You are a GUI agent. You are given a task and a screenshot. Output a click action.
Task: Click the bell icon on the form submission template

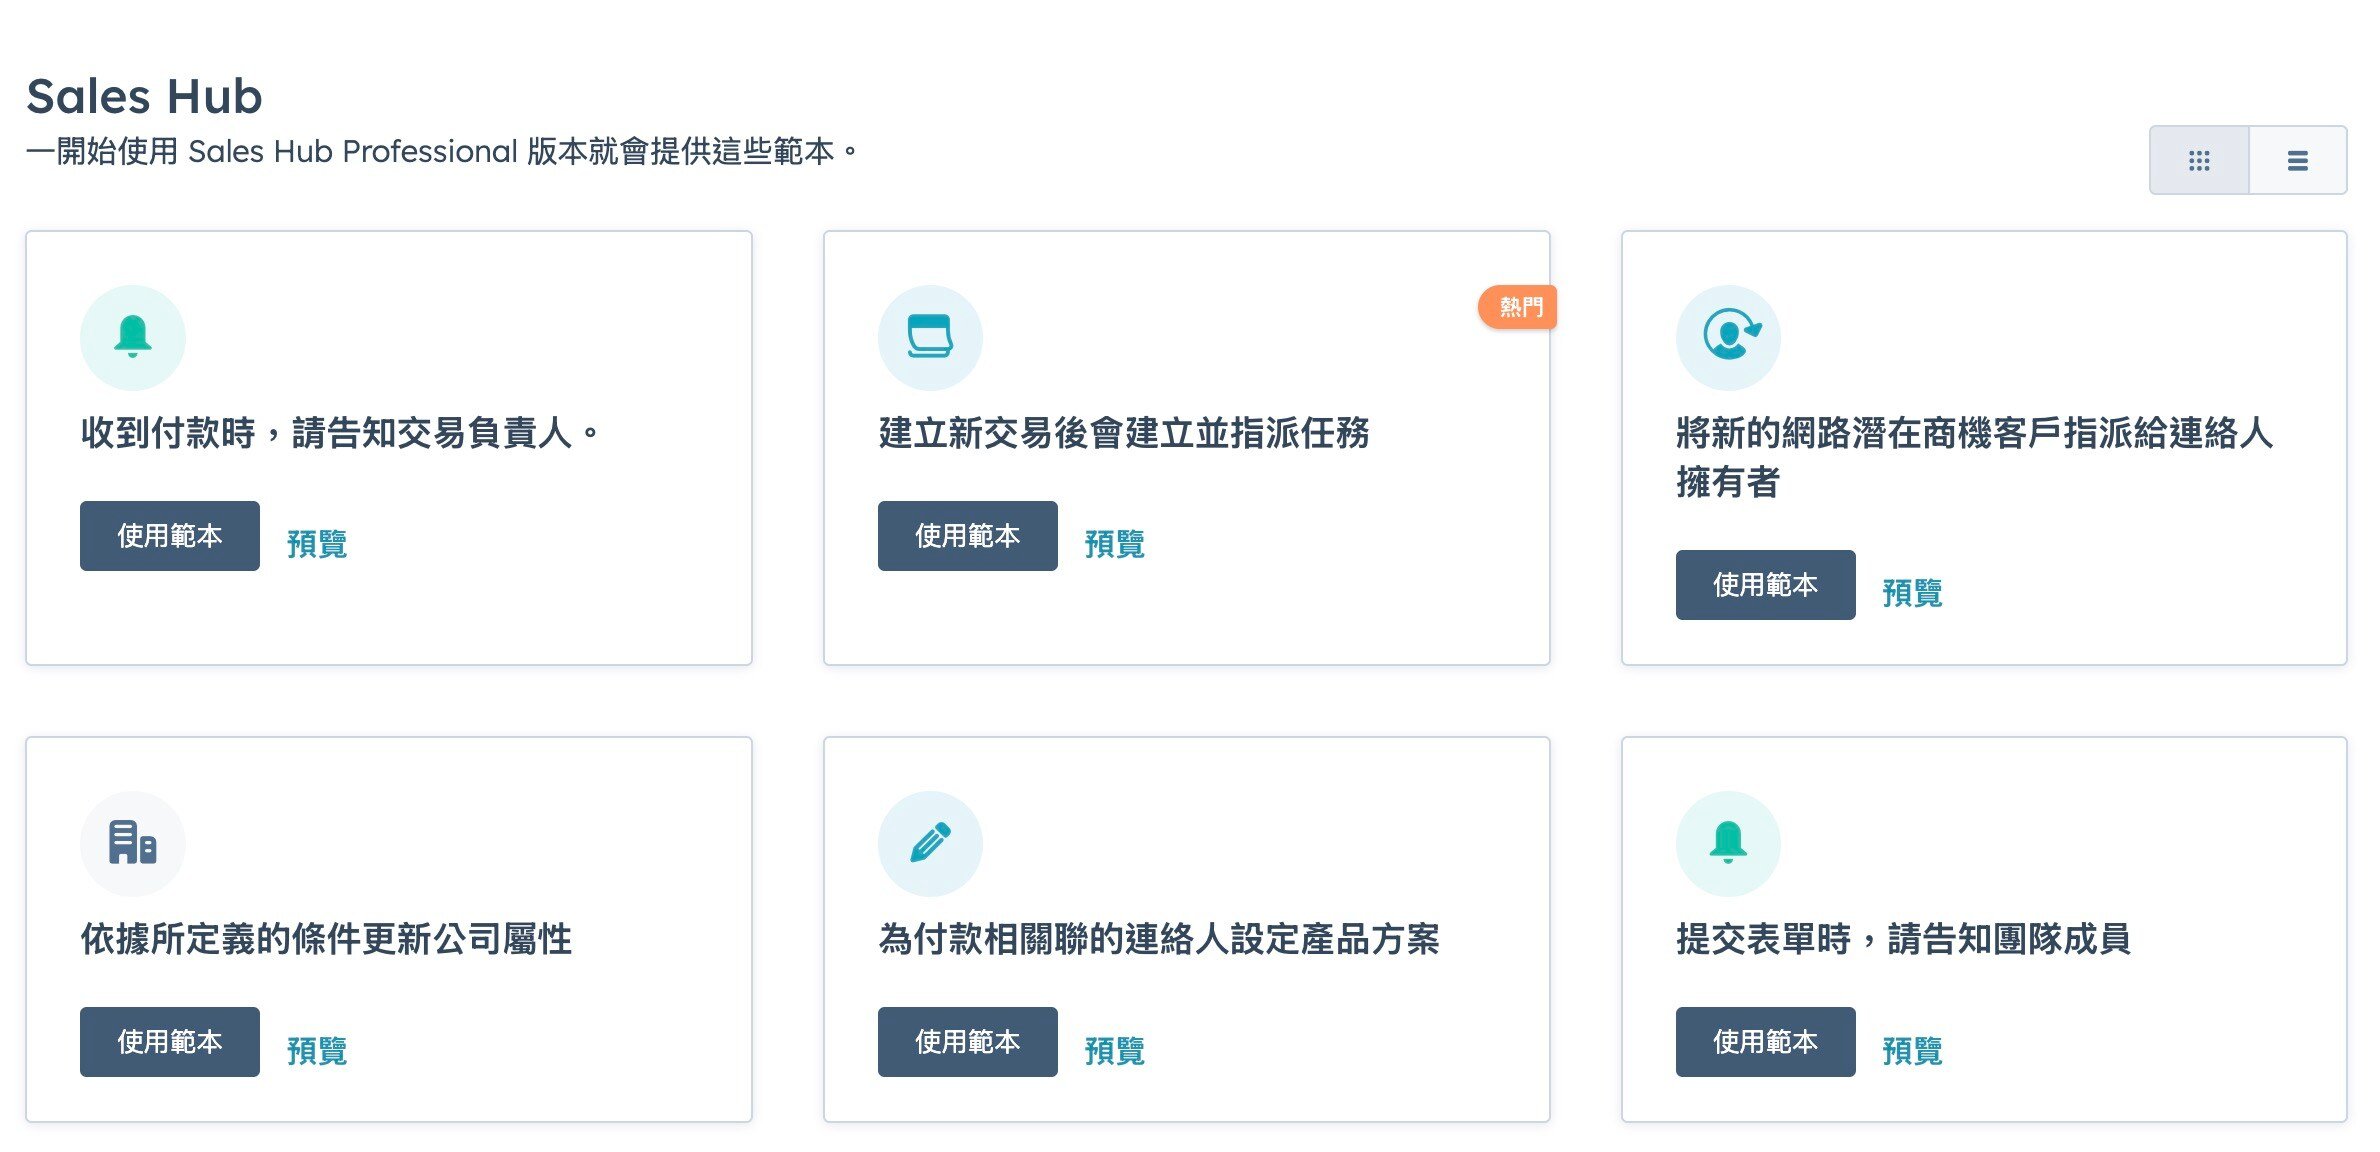pos(1727,843)
